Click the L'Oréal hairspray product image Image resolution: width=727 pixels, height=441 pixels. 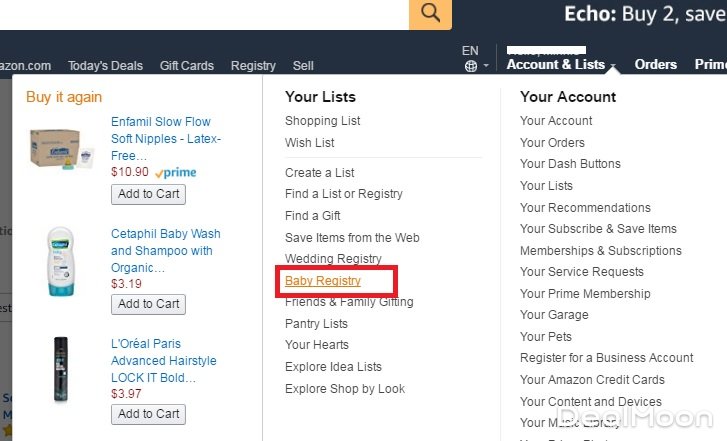pyautogui.click(x=61, y=371)
